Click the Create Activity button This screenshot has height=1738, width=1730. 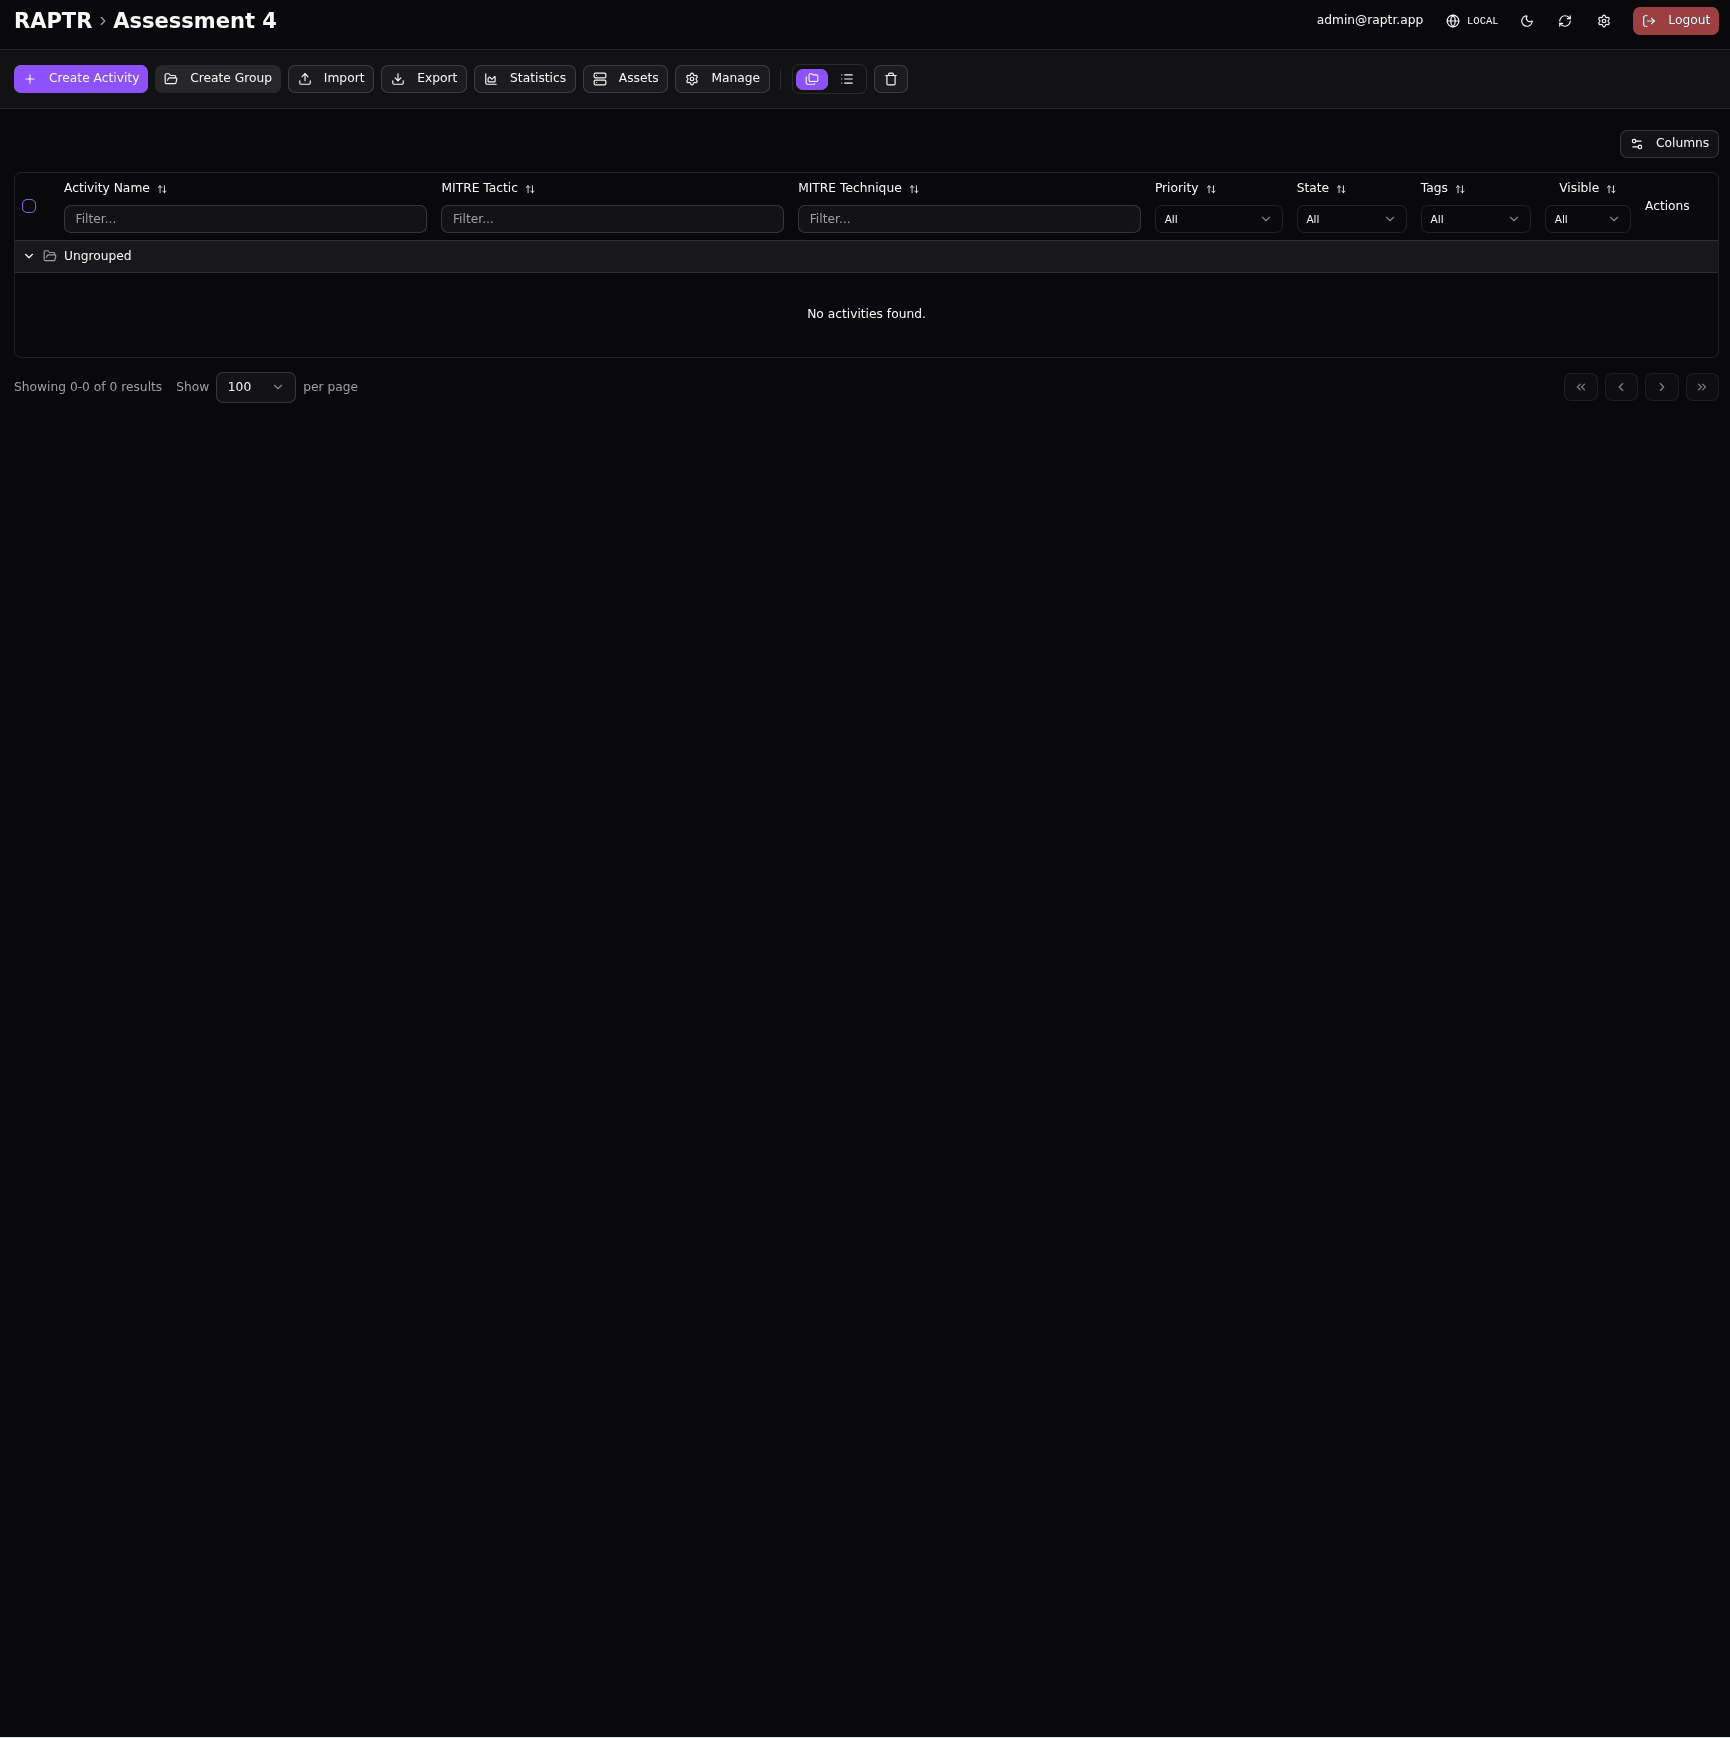pyautogui.click(x=80, y=78)
